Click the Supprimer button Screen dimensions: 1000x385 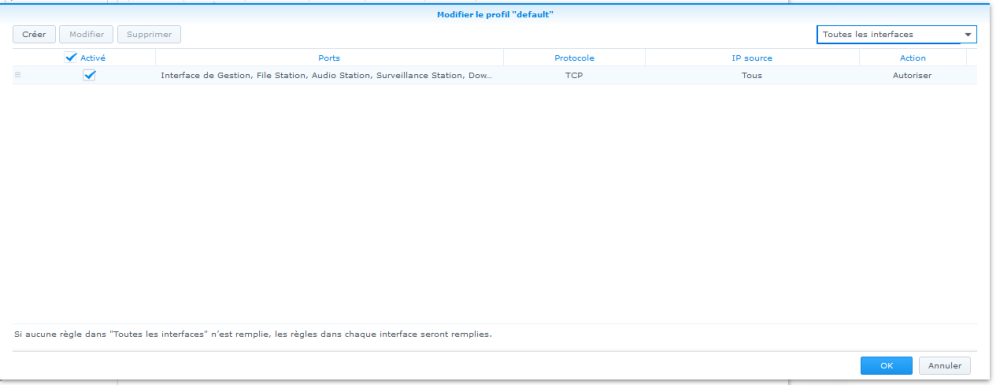click(x=149, y=34)
